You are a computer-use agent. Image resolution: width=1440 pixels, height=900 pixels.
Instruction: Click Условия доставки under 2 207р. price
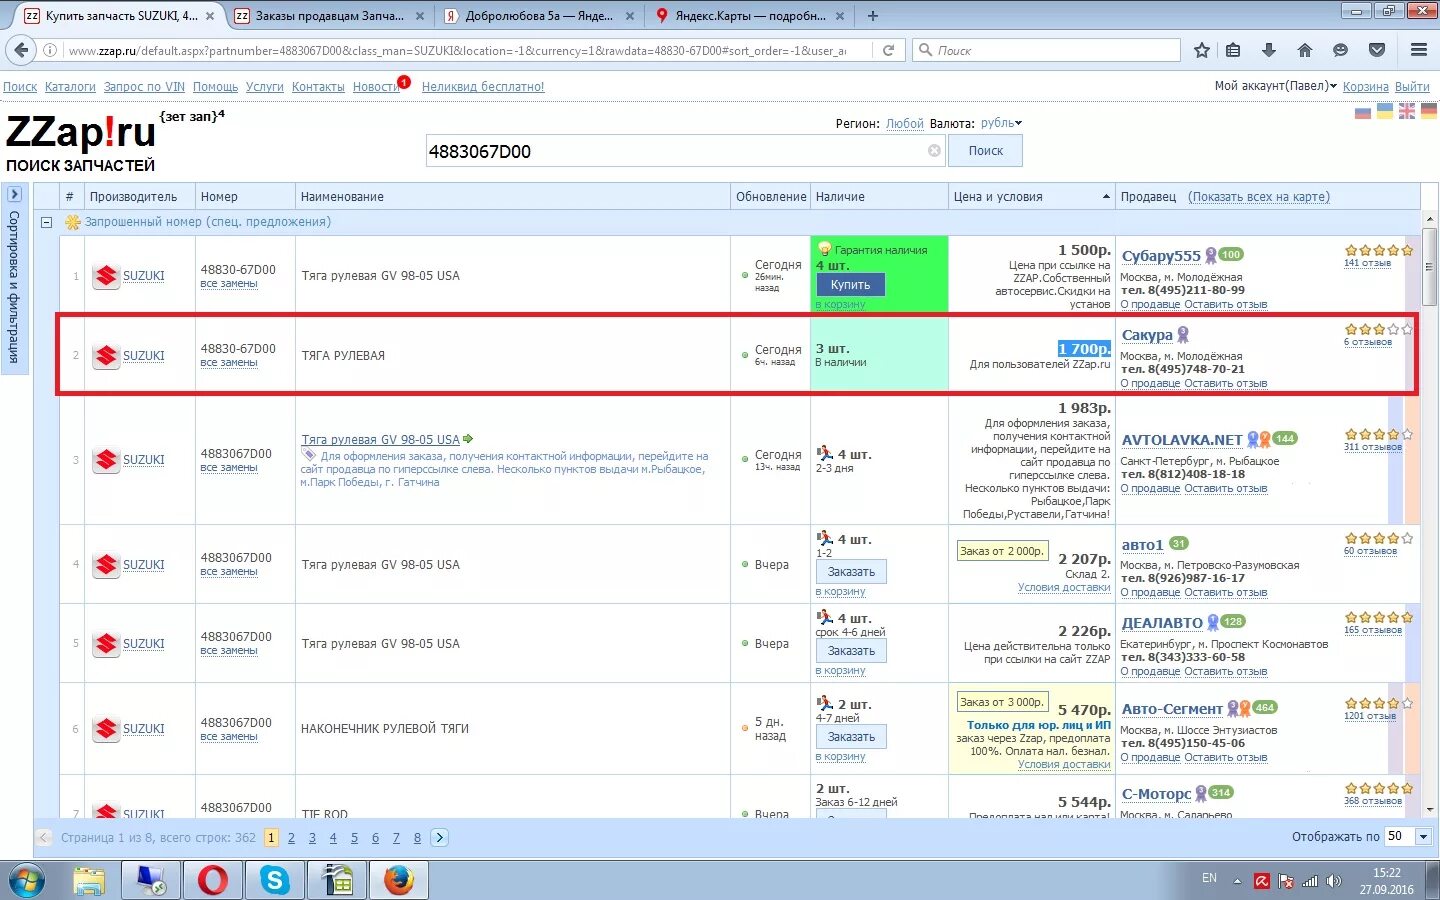1064,588
